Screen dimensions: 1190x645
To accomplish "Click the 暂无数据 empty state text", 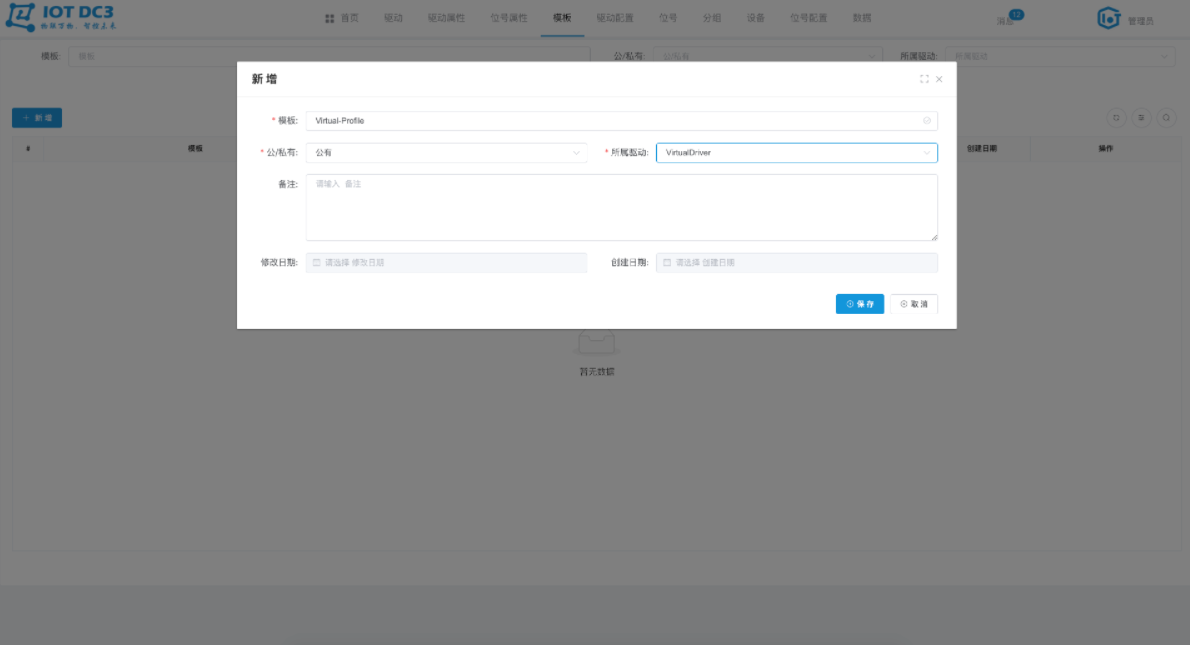I will (x=597, y=372).
